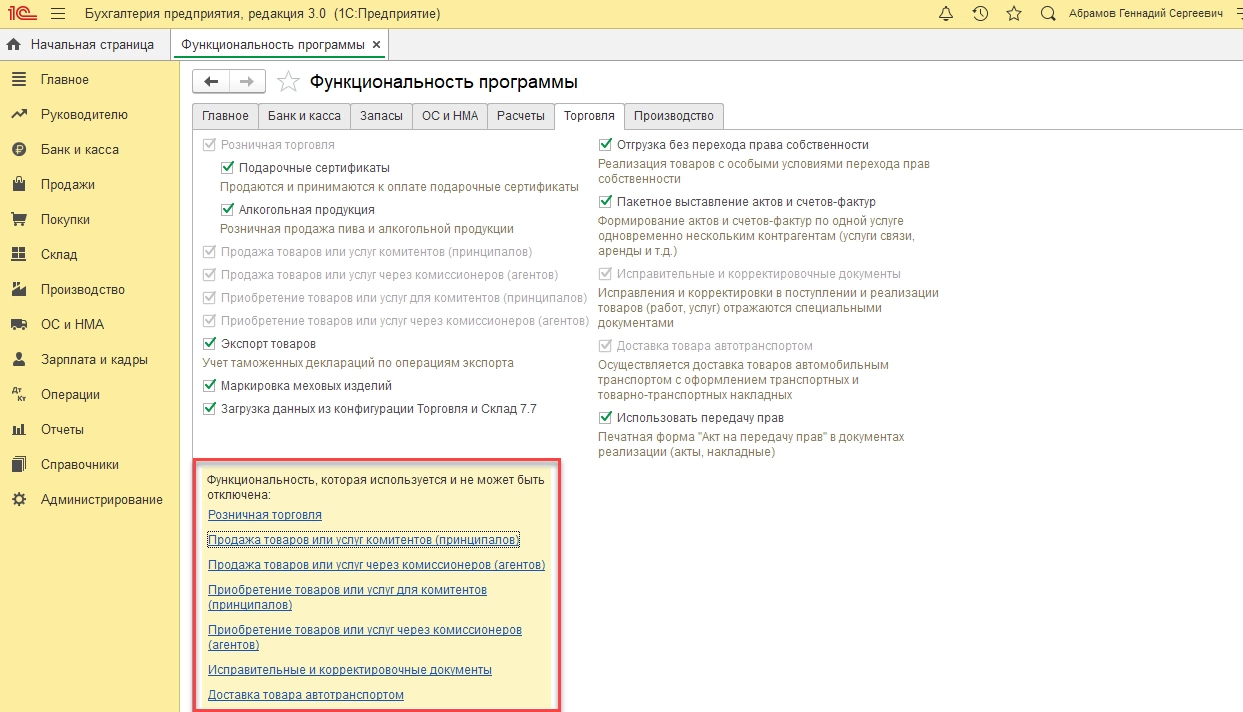Open Приобретение товаров для комитентов (принципалов) link

[347, 597]
